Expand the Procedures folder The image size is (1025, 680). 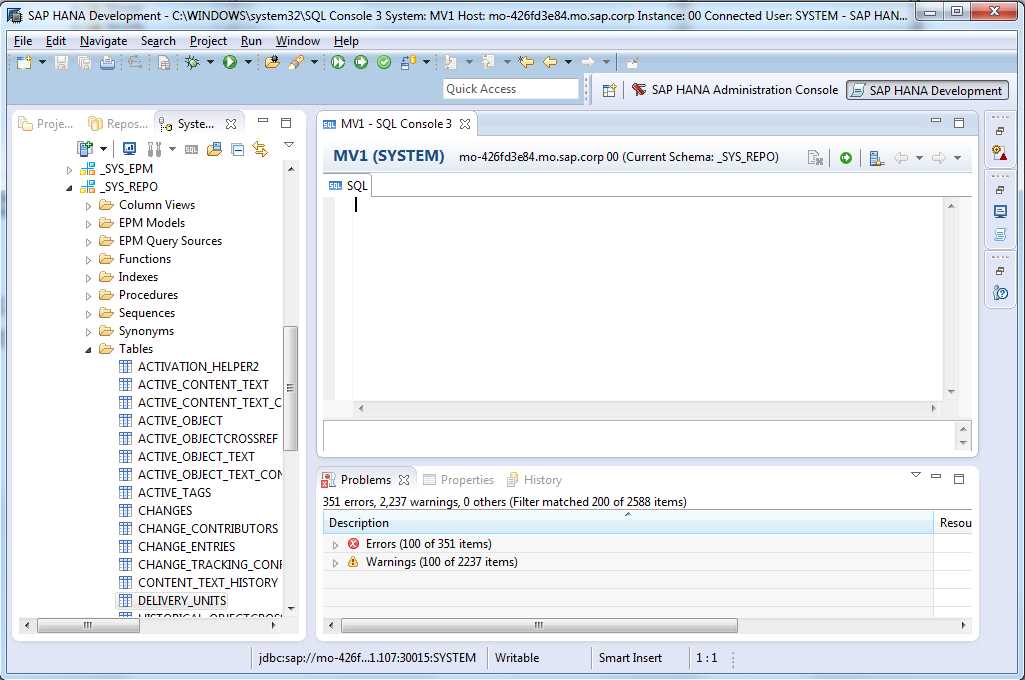click(x=88, y=296)
